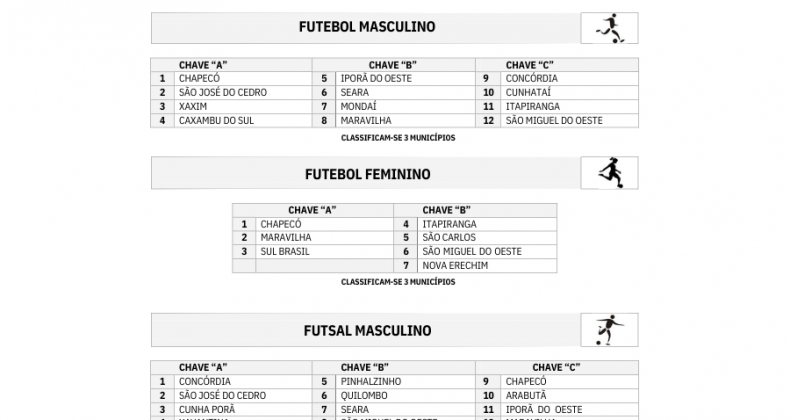Click CONCÓRDIA in Futebol Masculino Chave C
Viewport: 790px width, 420px height.
point(532,79)
